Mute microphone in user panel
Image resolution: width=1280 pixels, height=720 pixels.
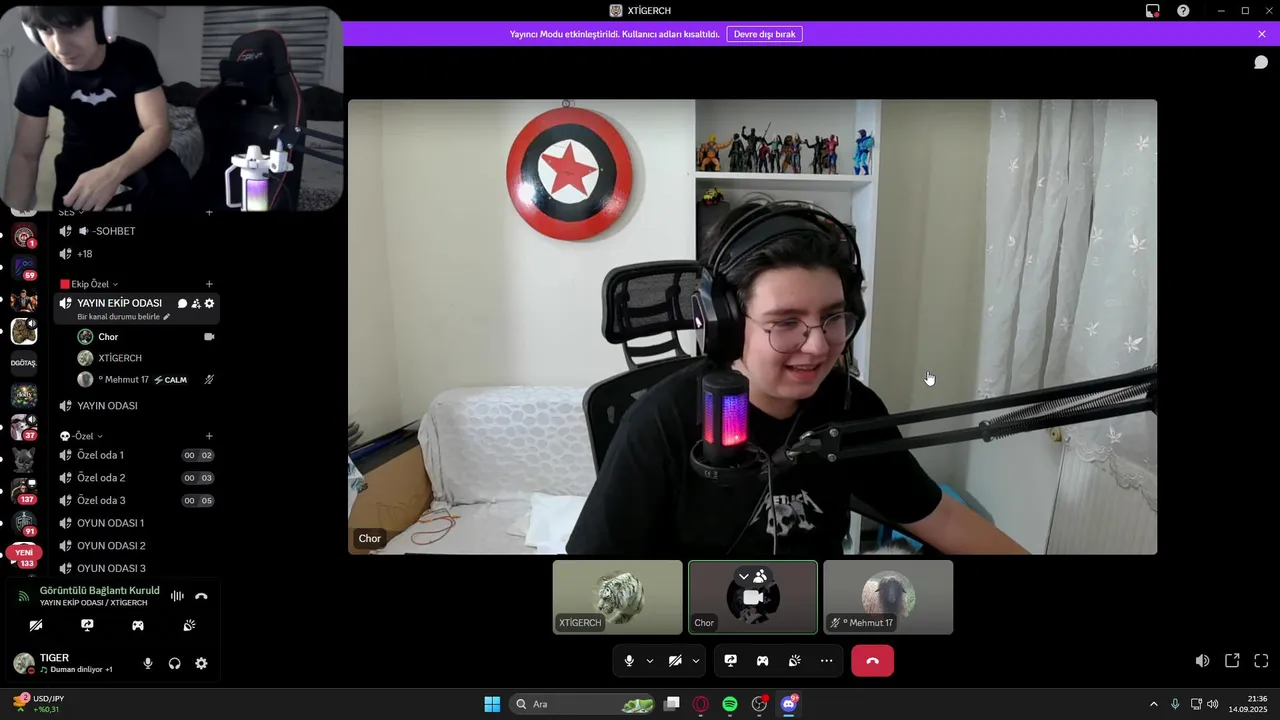click(148, 663)
